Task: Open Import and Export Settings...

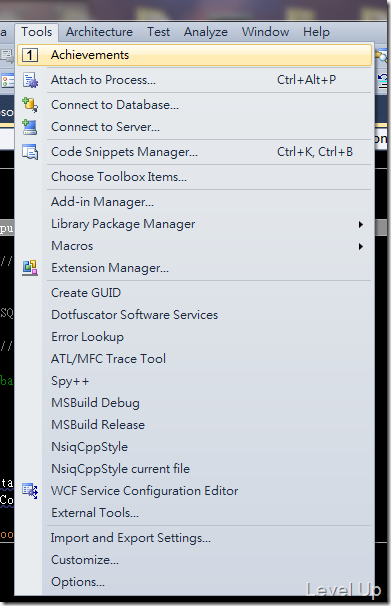Action: [194, 538]
